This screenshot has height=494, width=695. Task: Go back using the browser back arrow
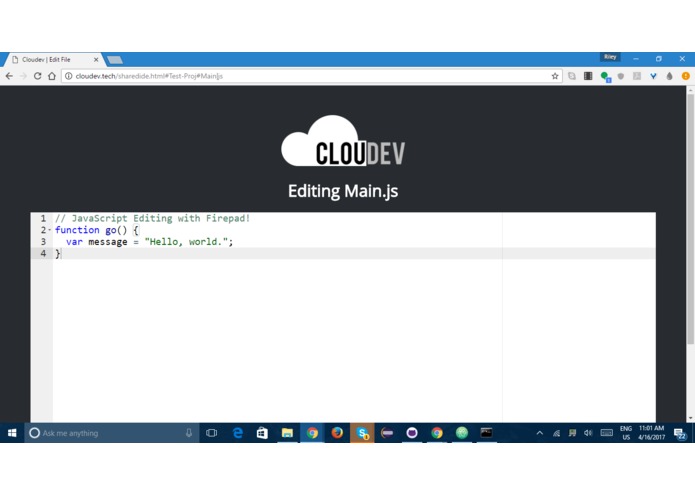click(x=9, y=76)
